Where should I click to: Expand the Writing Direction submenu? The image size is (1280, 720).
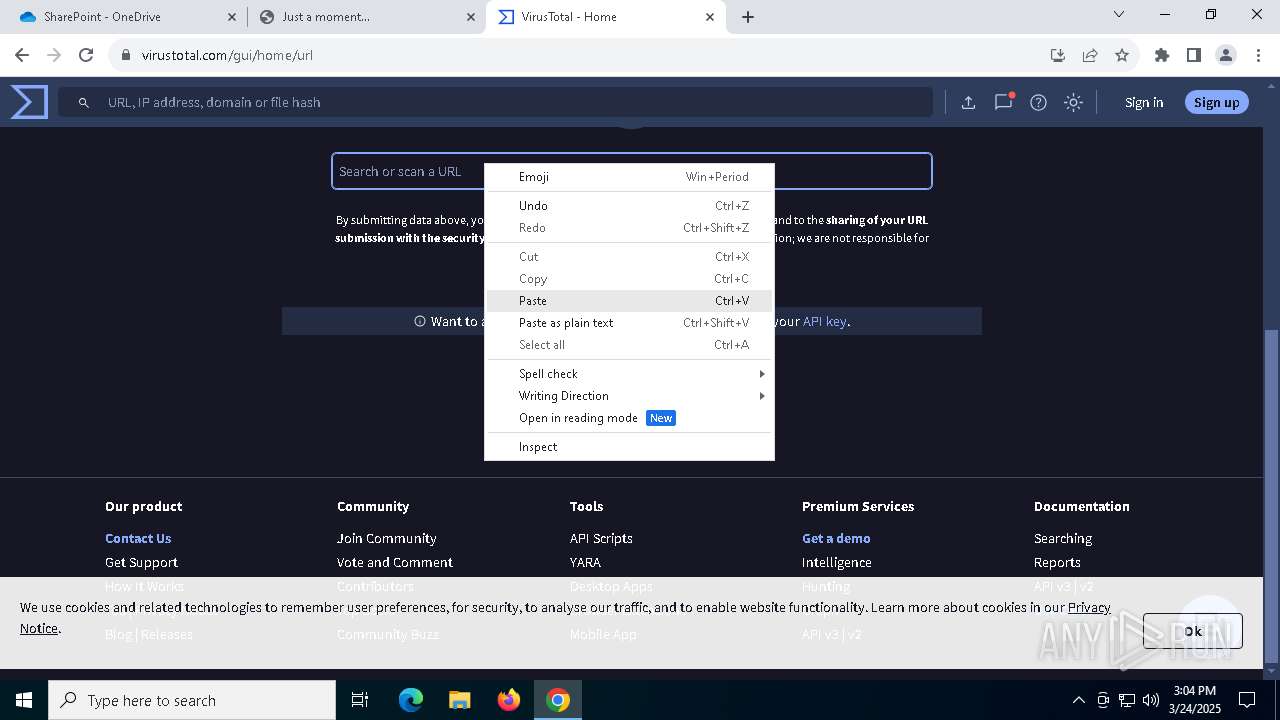click(x=629, y=395)
